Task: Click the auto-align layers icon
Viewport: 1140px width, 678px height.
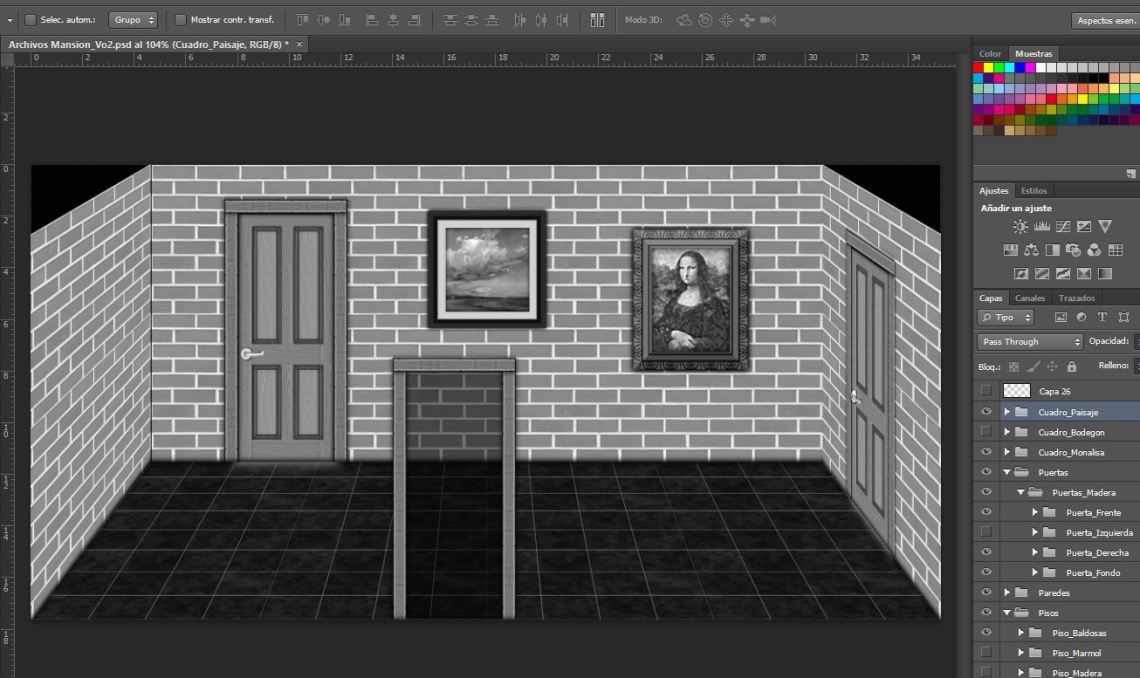Action: click(x=597, y=20)
